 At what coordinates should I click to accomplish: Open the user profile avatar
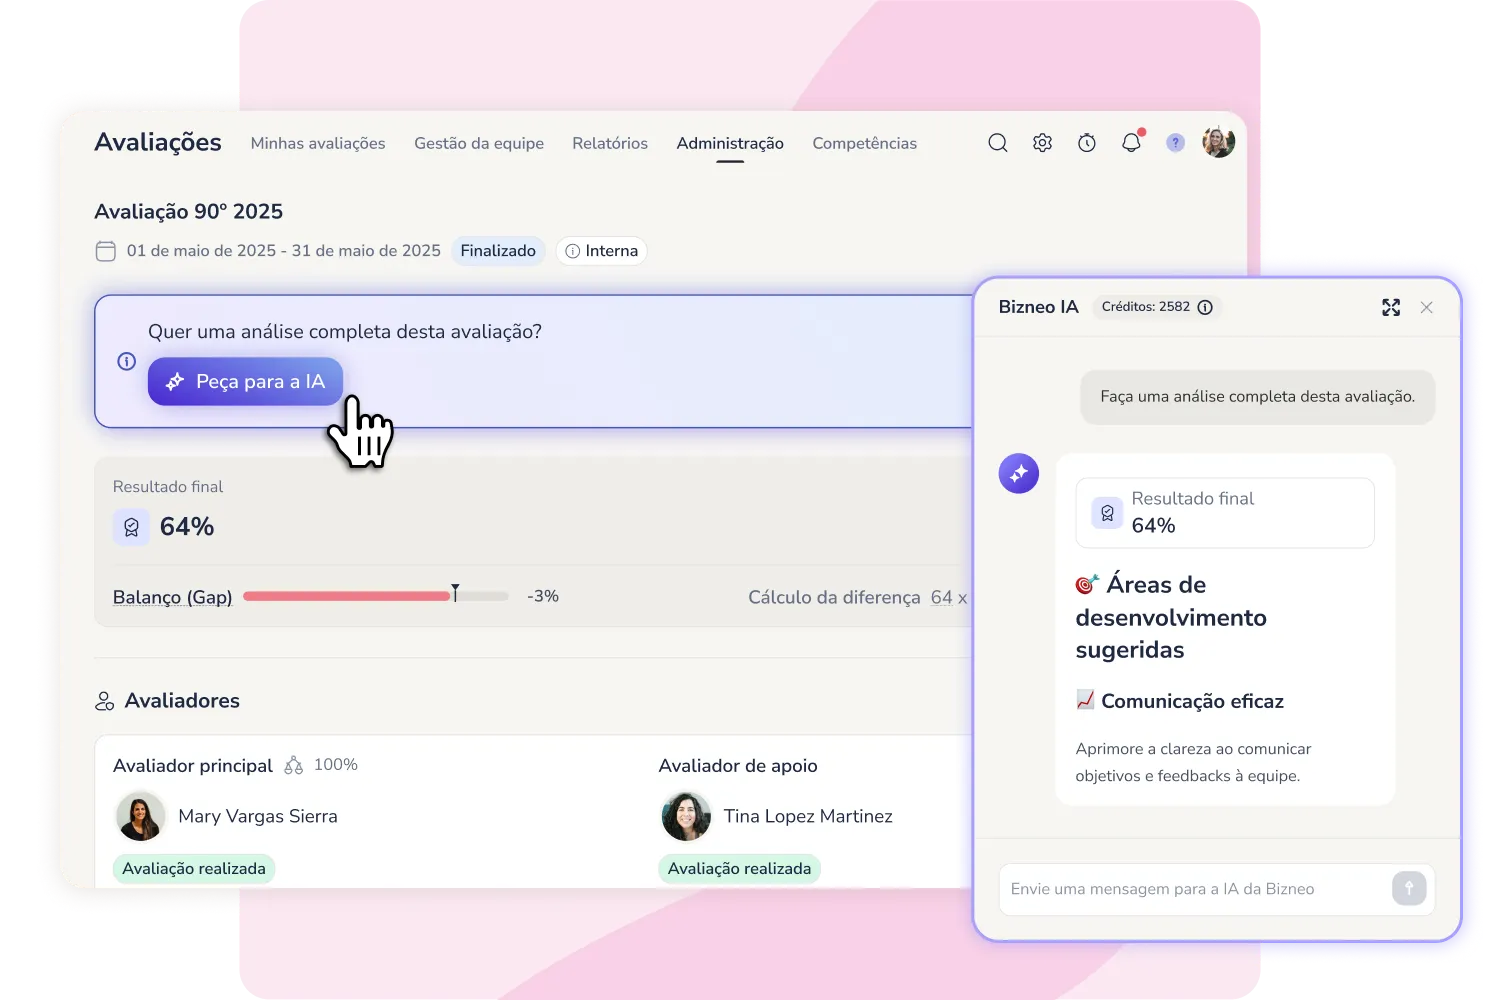1218,142
